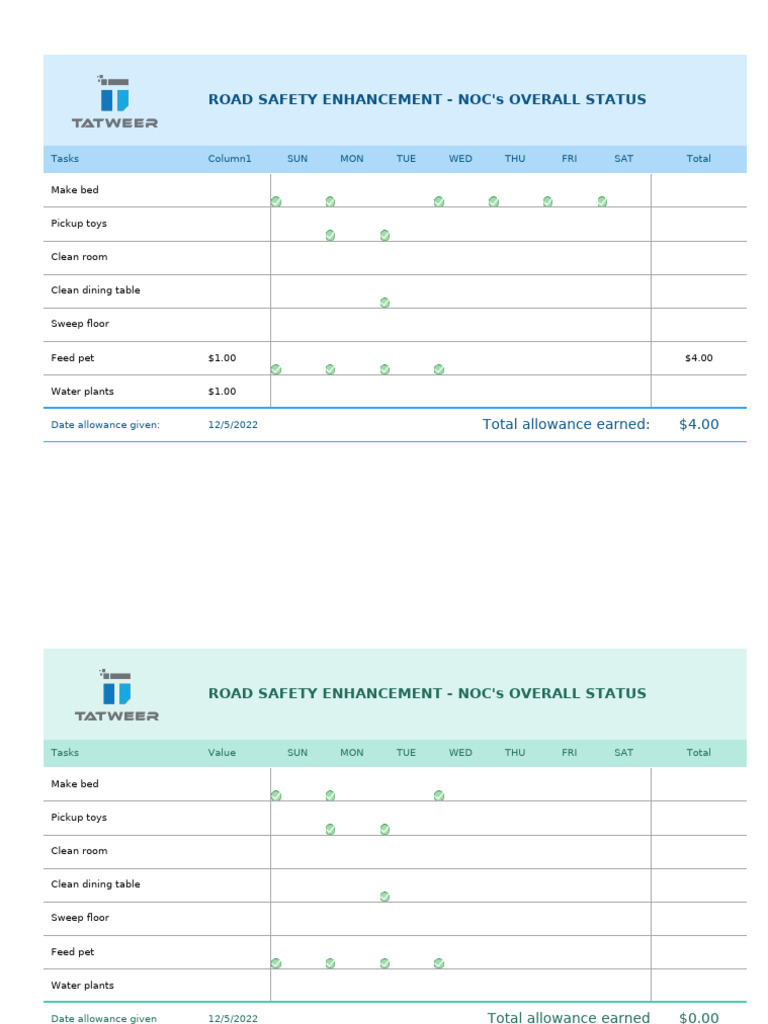Click the SAT header in green table

[x=624, y=752]
